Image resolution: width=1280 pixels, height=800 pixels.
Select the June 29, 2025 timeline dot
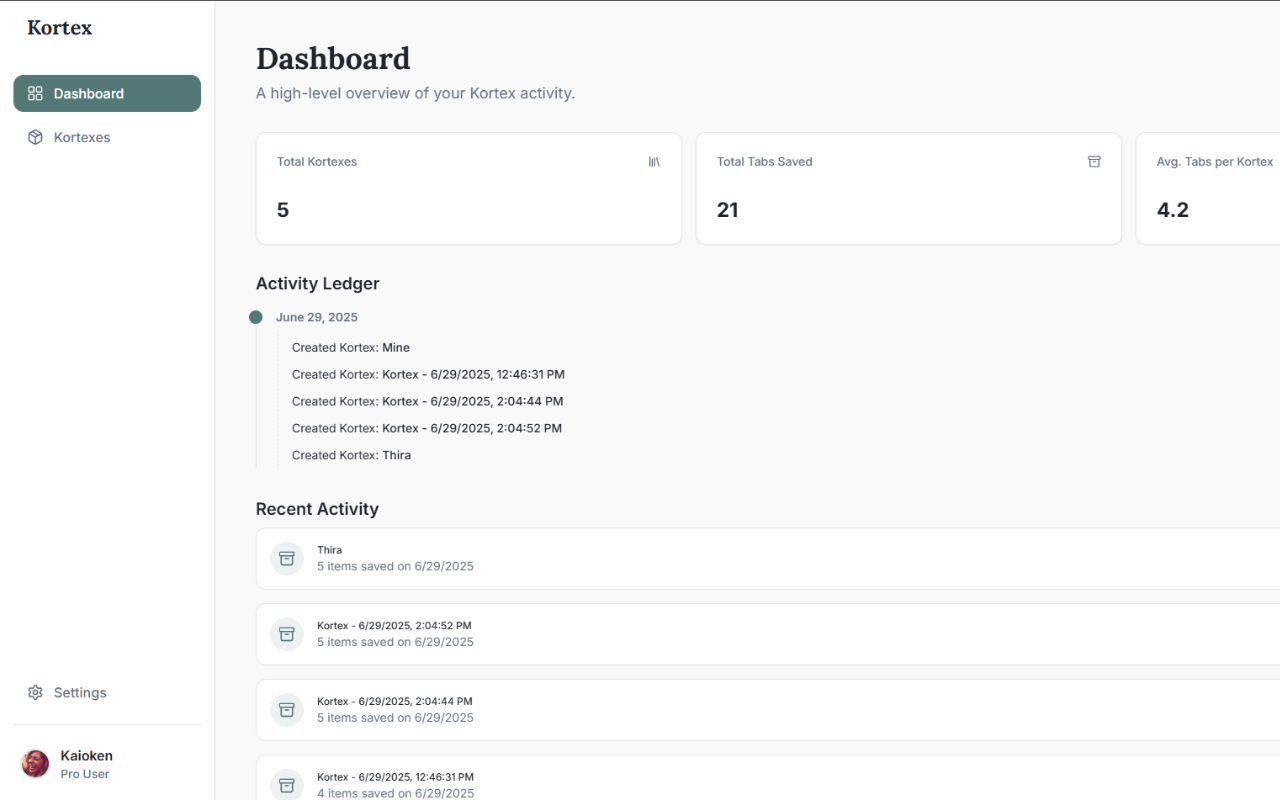(x=256, y=317)
